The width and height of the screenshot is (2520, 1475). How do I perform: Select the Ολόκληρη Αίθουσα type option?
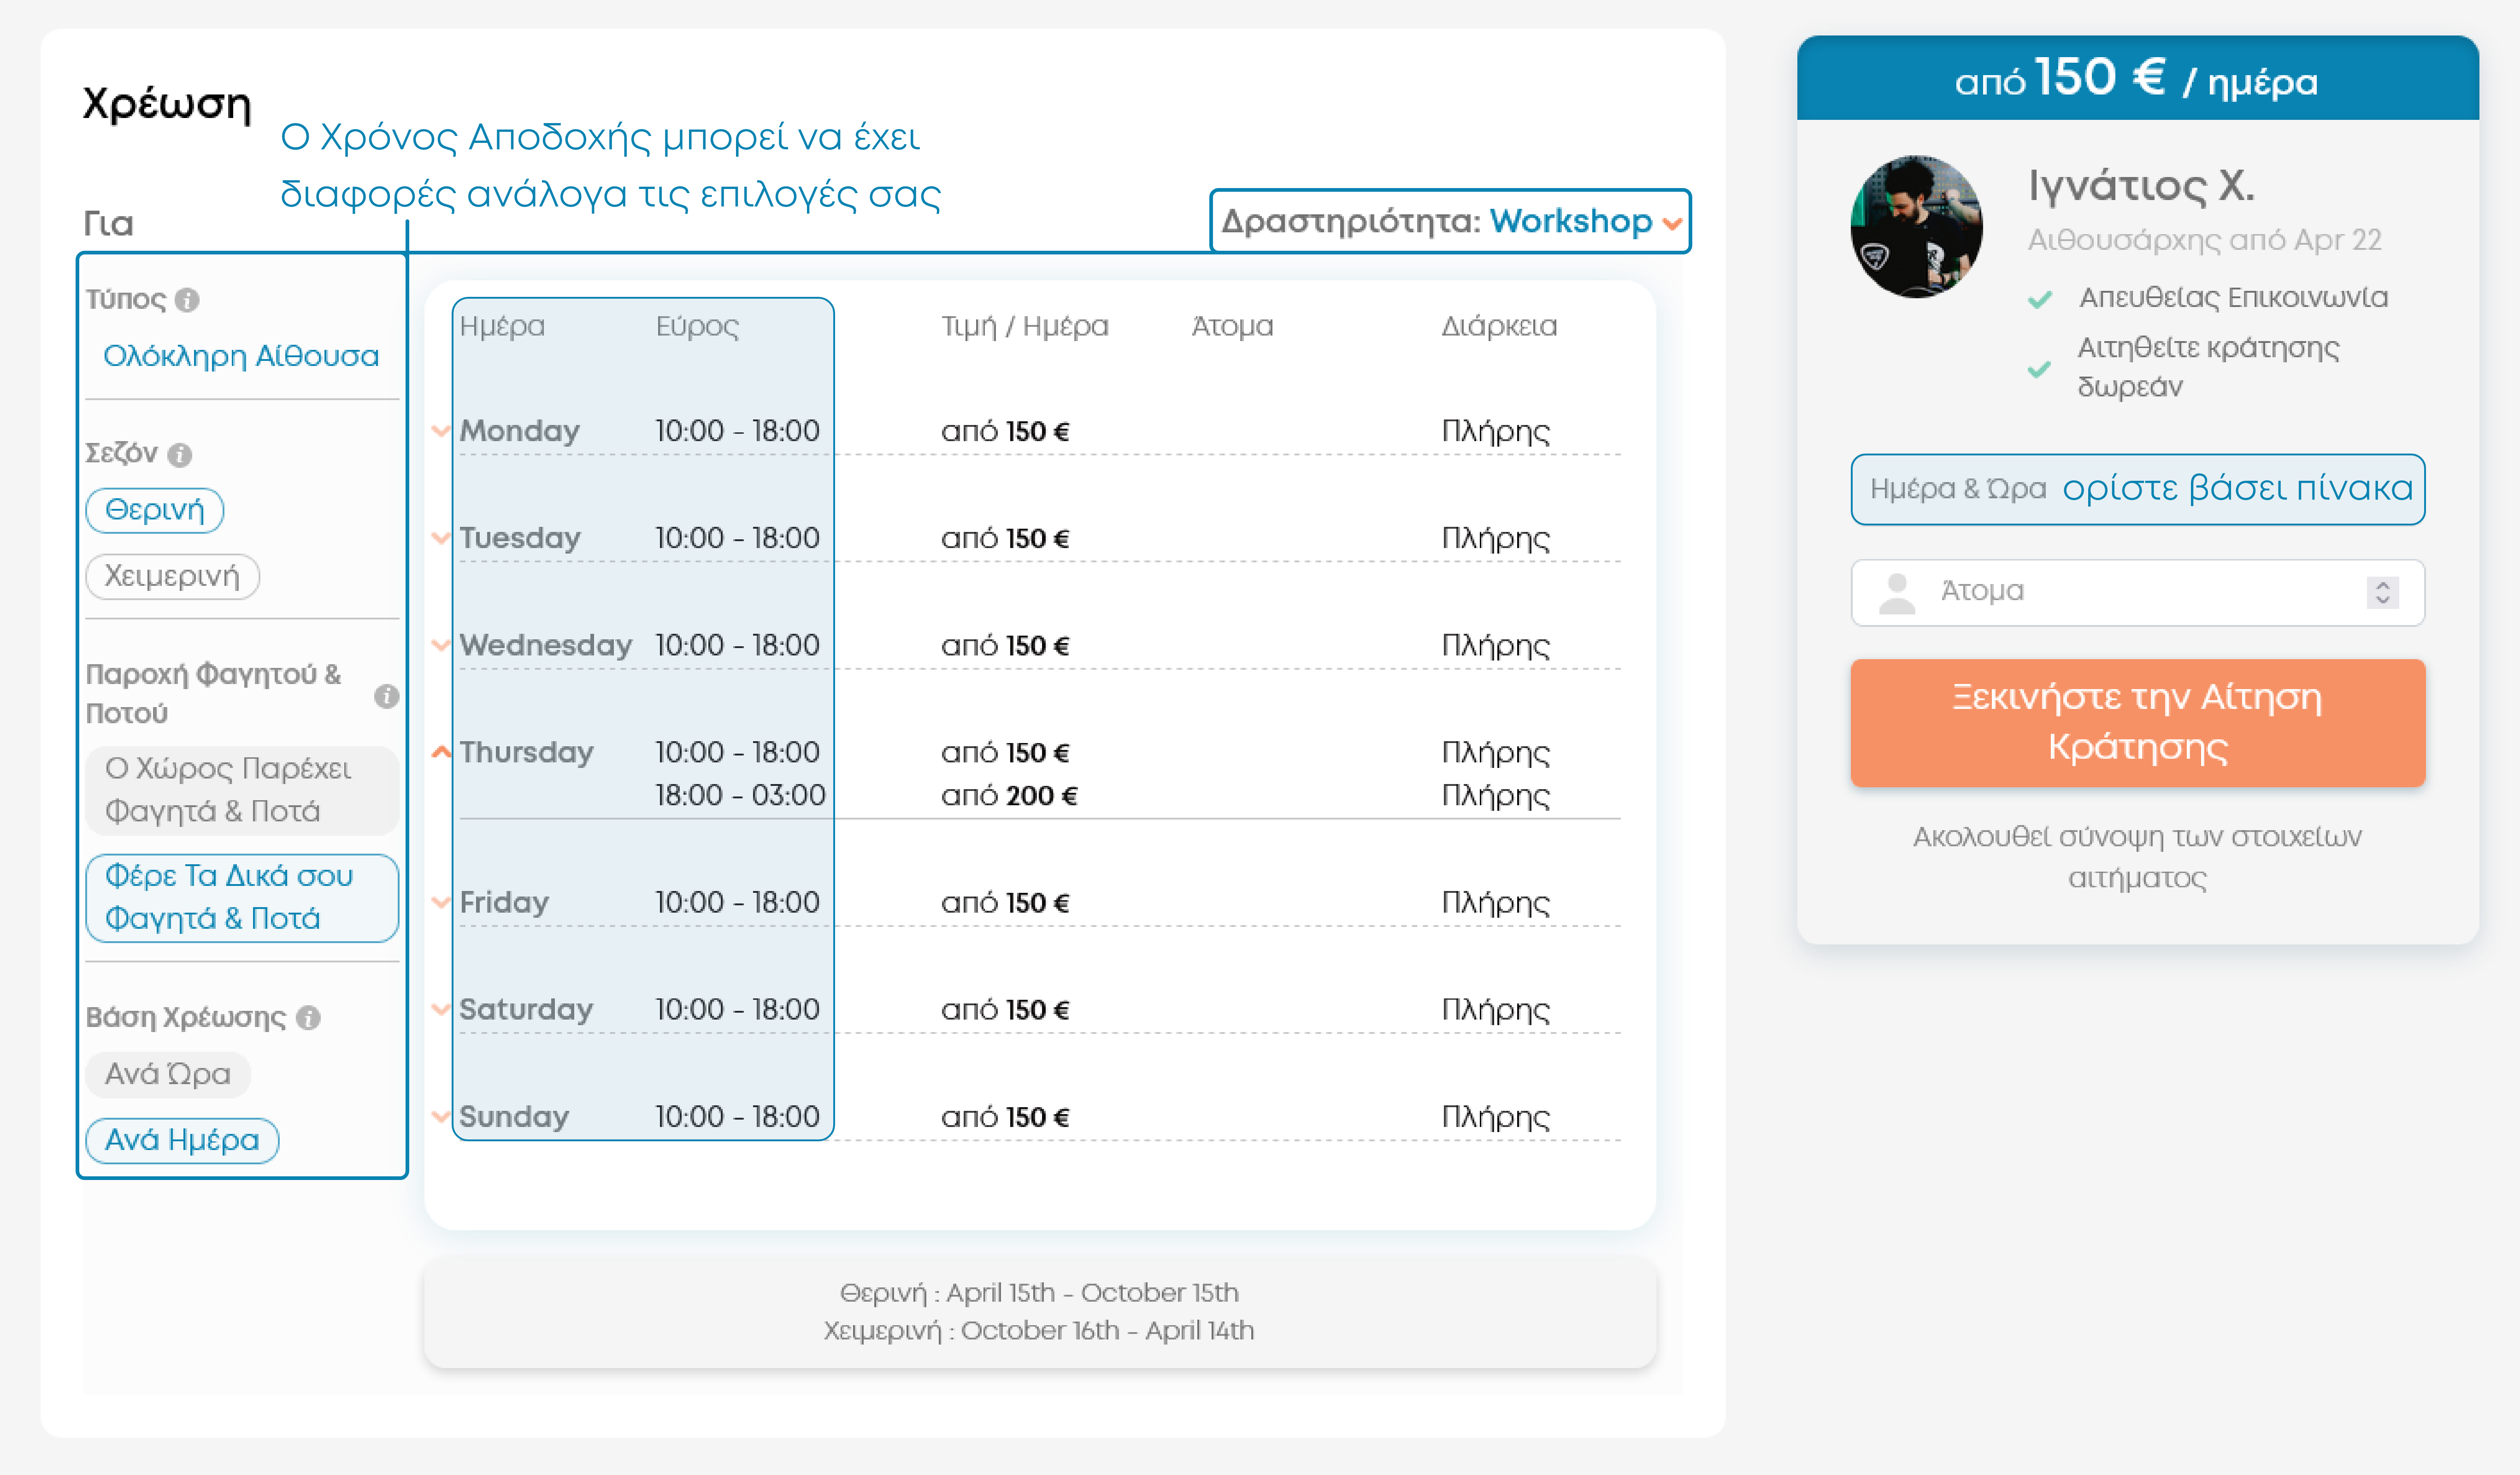(241, 357)
